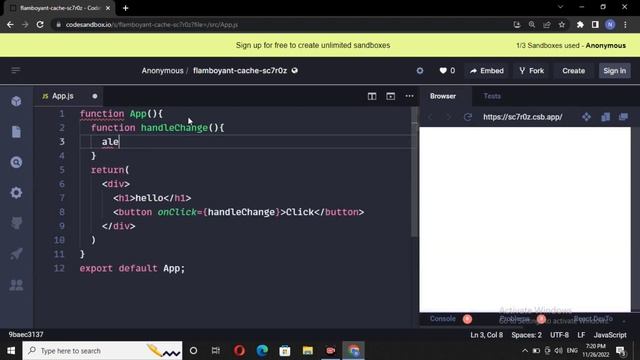Click the handleChange function name on line 2
The width and height of the screenshot is (640, 360).
pyautogui.click(x=174, y=128)
